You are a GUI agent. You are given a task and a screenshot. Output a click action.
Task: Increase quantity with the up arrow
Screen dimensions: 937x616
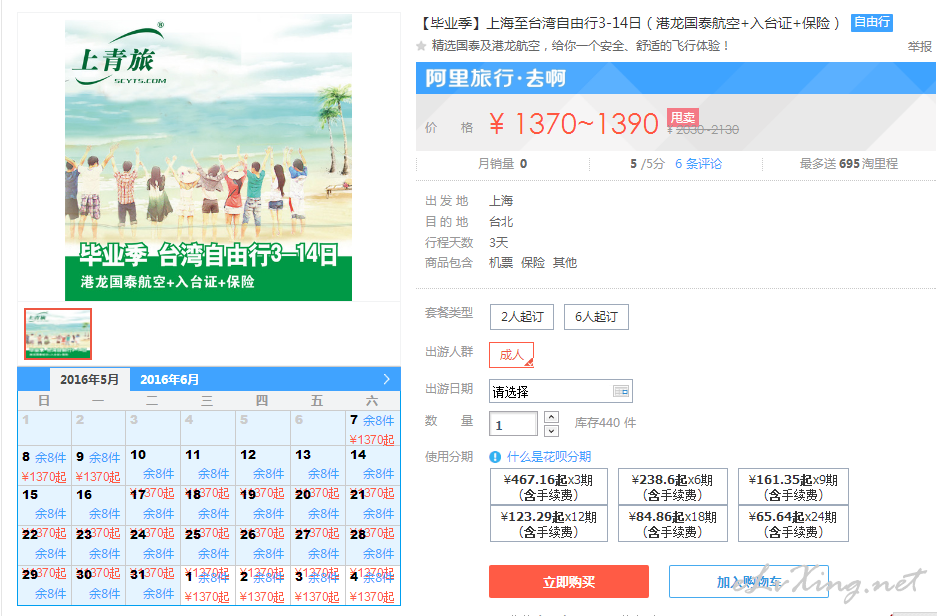(552, 417)
